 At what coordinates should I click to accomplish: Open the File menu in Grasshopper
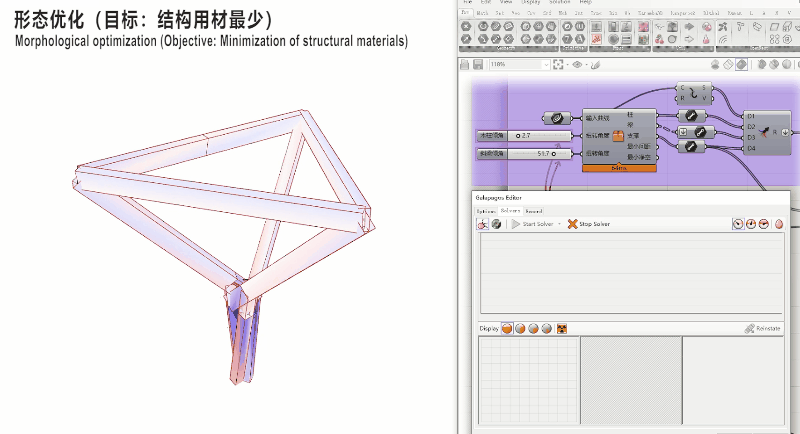tap(468, 2)
